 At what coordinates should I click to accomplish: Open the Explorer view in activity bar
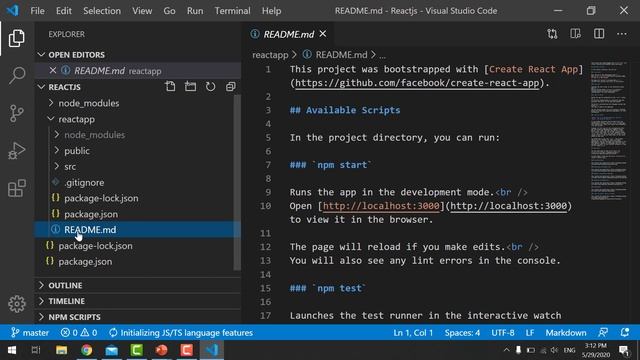pos(17,38)
